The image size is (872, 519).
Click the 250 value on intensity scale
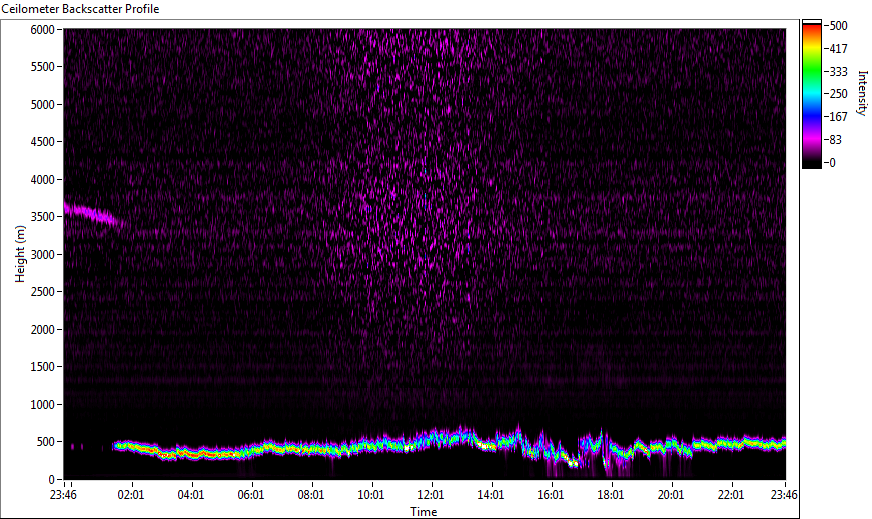pos(838,94)
